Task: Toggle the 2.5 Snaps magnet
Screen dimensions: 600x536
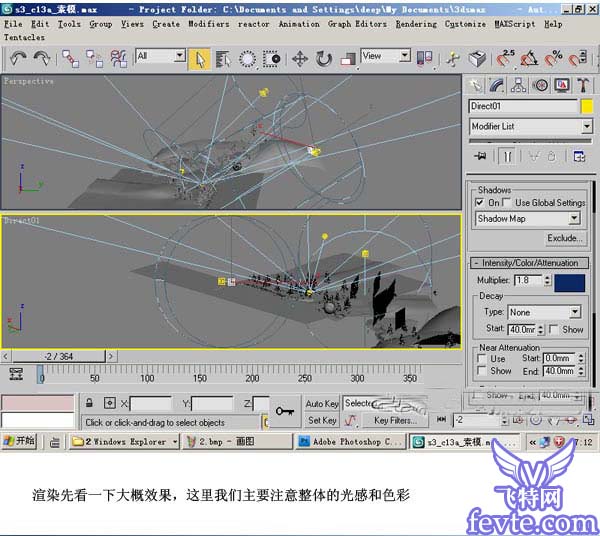Action: tap(506, 58)
